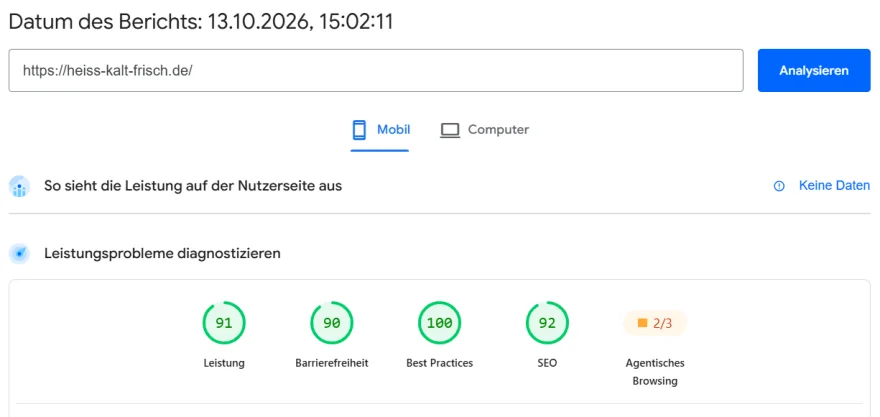
Task: Select the Leistung score gauge 91
Action: (x=224, y=323)
